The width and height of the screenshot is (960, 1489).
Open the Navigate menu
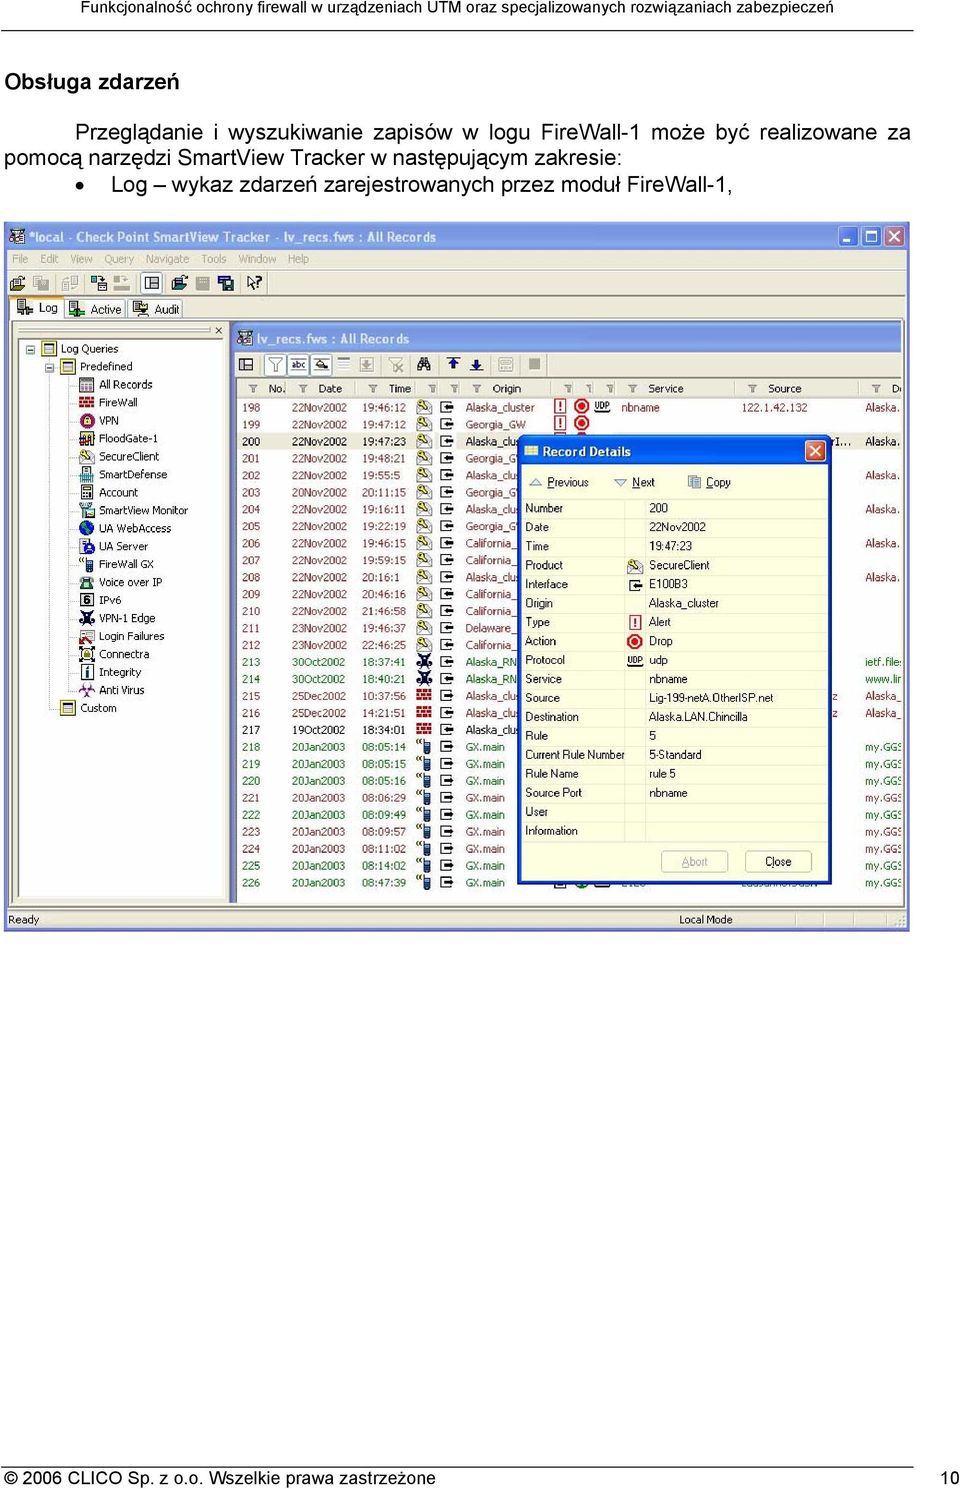pos(167,259)
